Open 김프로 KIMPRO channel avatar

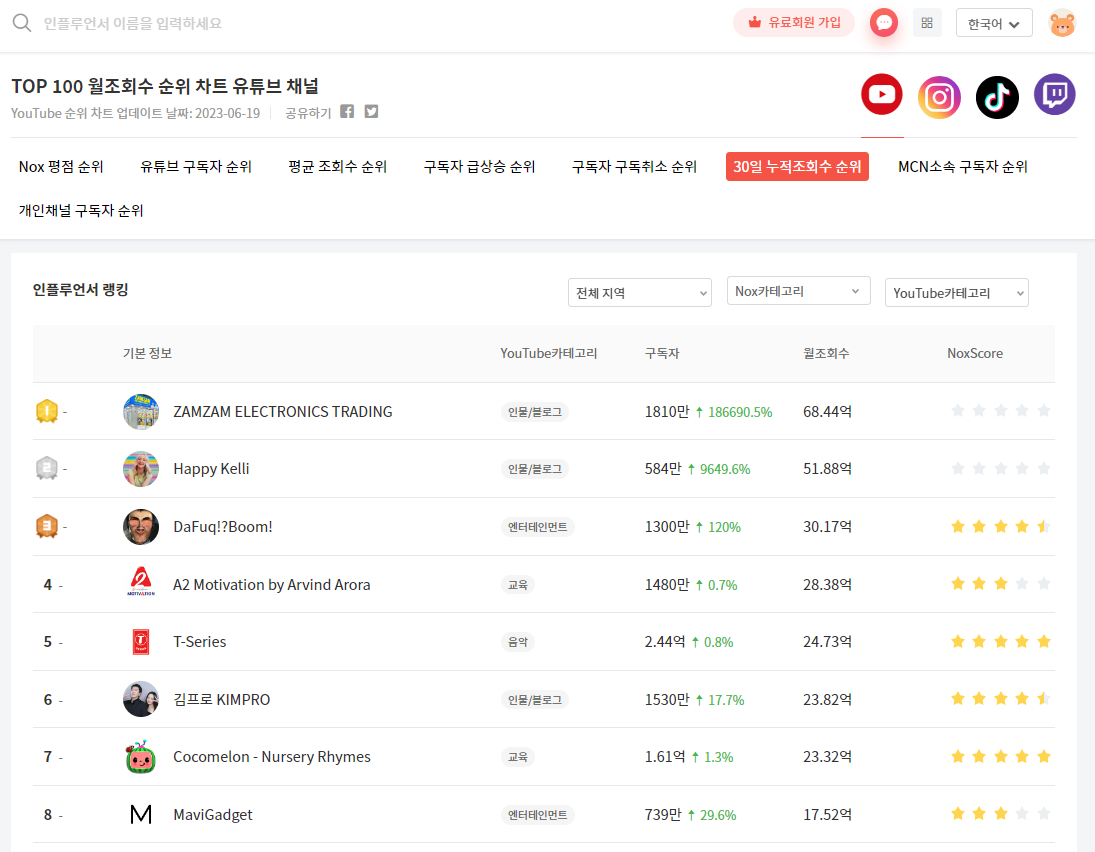tap(141, 699)
